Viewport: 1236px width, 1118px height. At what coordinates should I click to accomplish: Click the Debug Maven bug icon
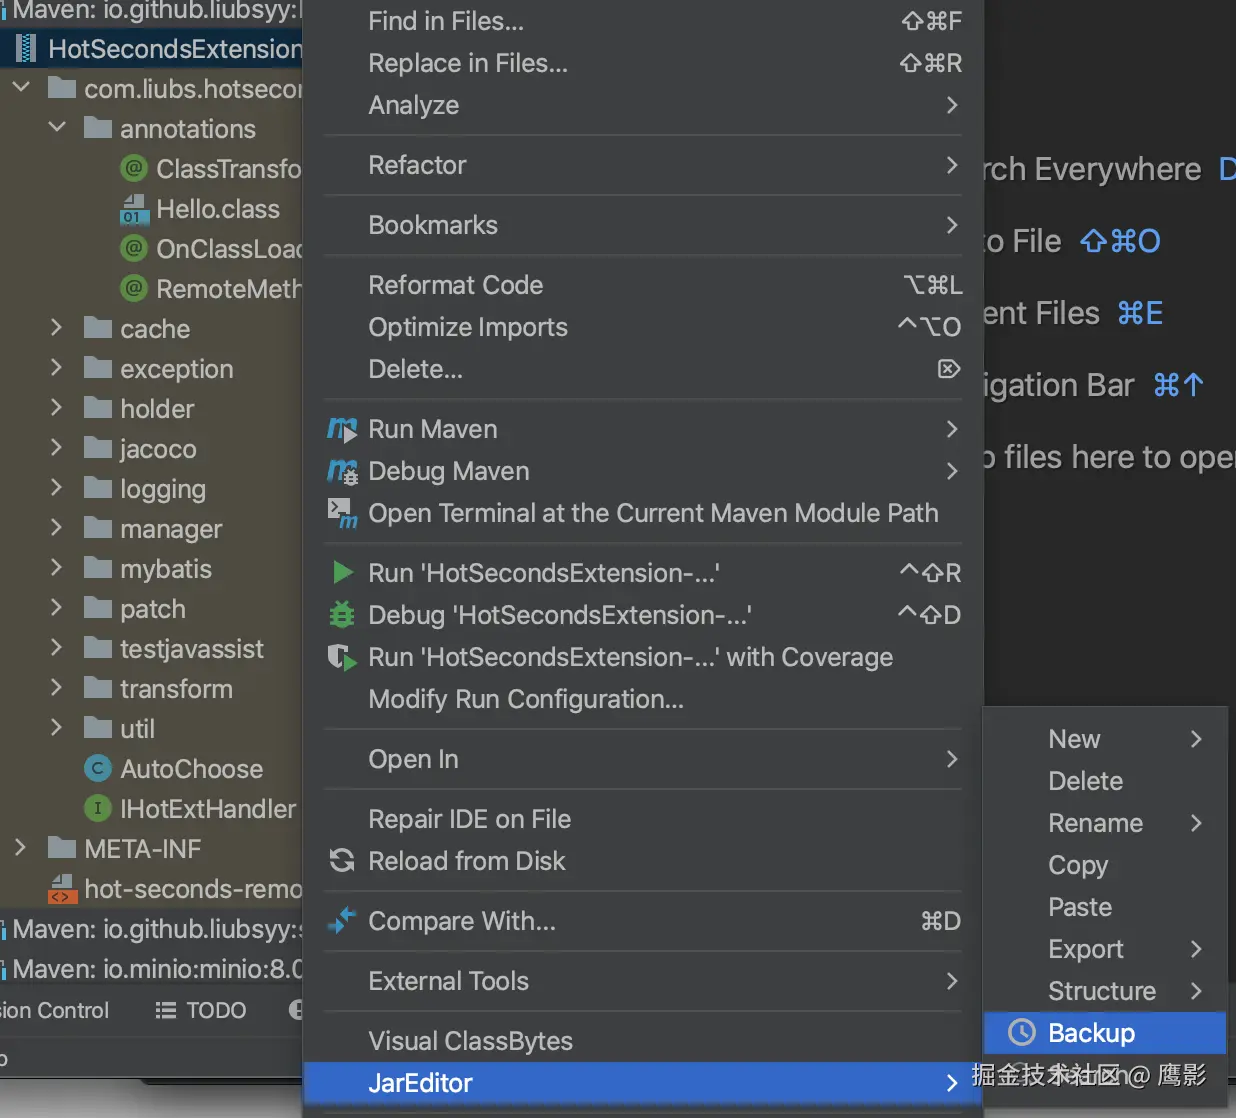tap(342, 471)
